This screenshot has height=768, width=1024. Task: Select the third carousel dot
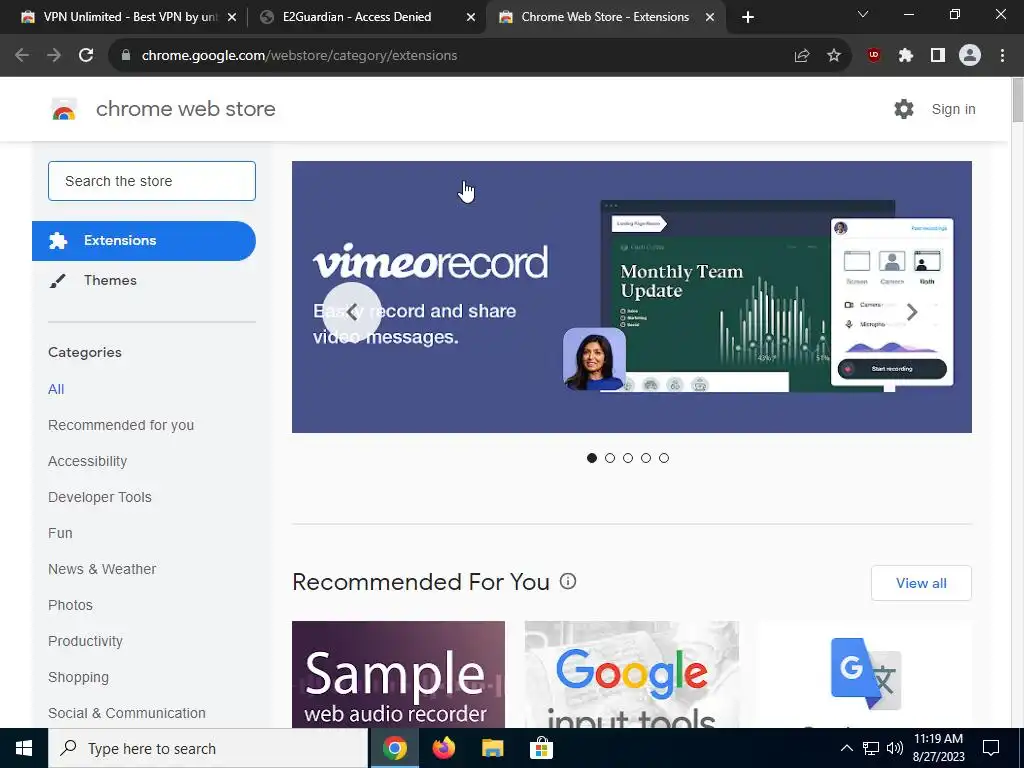point(628,458)
